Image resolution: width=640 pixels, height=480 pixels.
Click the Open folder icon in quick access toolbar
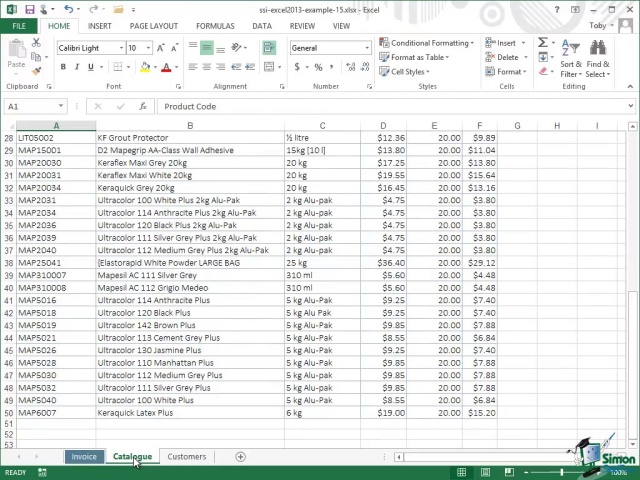pos(118,9)
